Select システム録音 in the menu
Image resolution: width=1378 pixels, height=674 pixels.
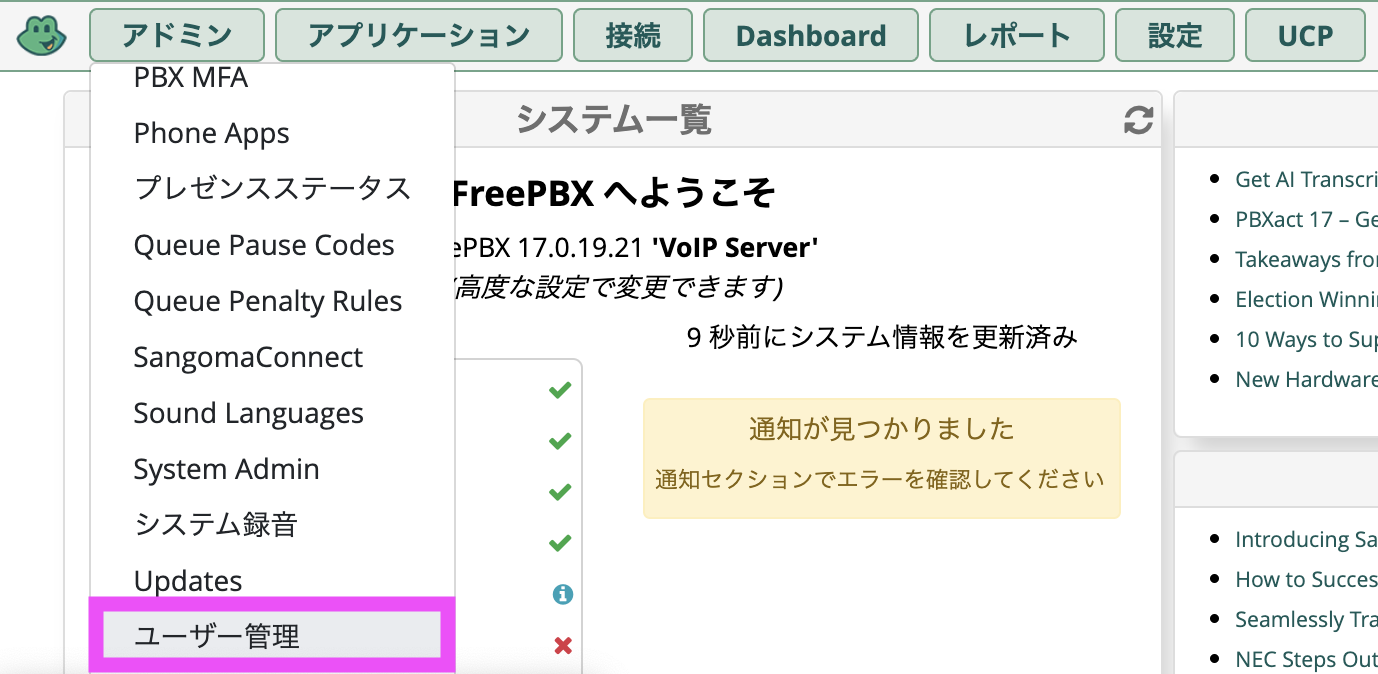272,525
